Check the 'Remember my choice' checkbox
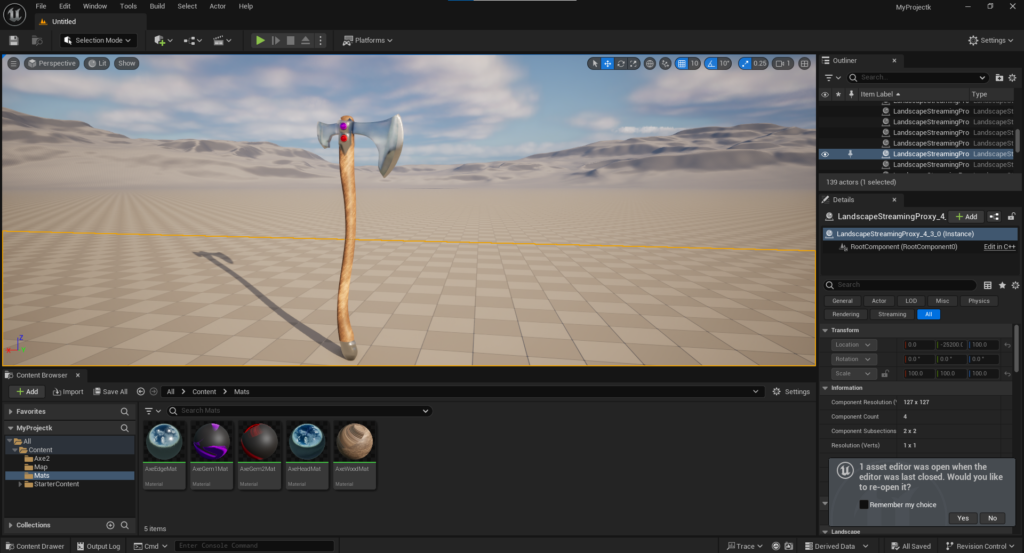The image size is (1024, 553). 864,504
